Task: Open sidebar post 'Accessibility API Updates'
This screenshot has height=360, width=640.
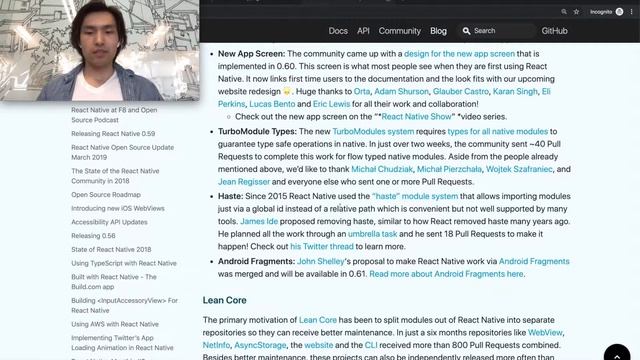Action: [109, 222]
